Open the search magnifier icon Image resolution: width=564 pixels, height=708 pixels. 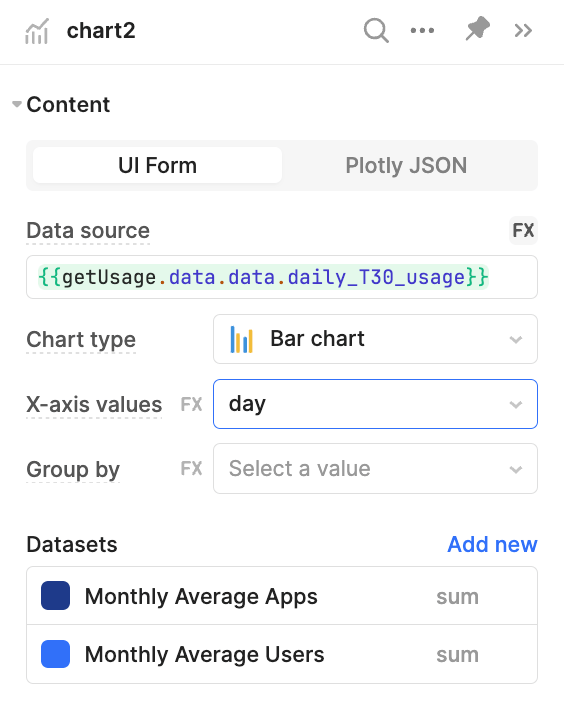click(376, 30)
